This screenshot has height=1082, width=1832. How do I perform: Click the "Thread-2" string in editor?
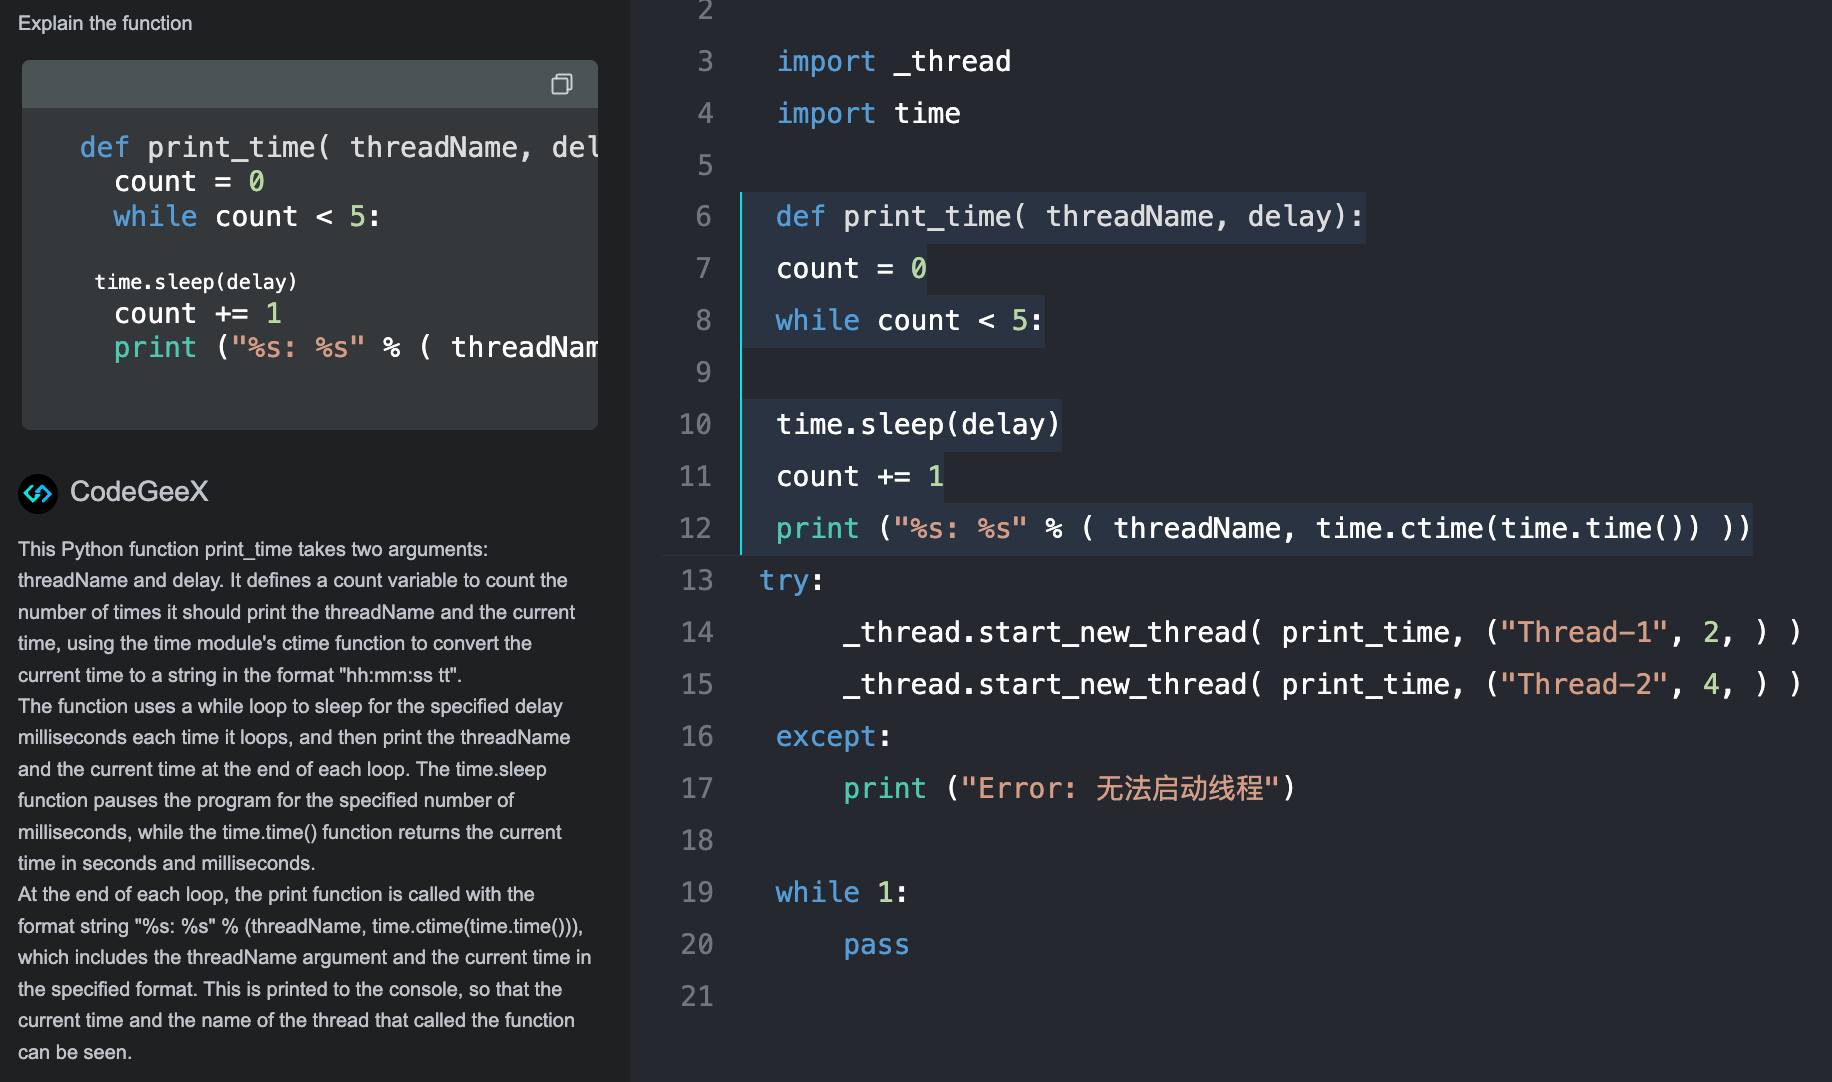(1584, 684)
